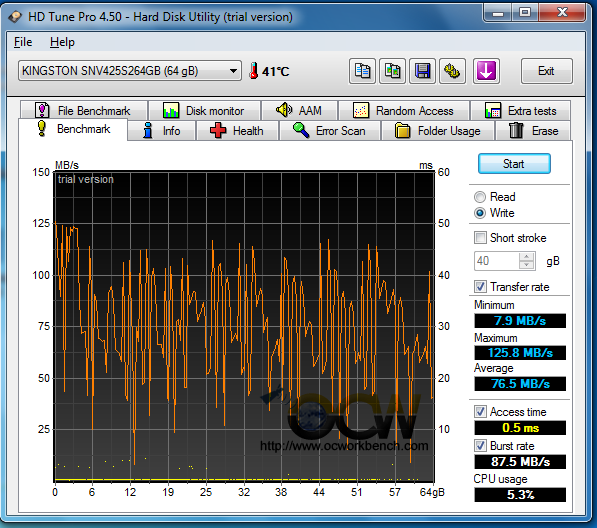Click the Average value 76.5 MB/s
This screenshot has width=597, height=528.
pyautogui.click(x=520, y=383)
